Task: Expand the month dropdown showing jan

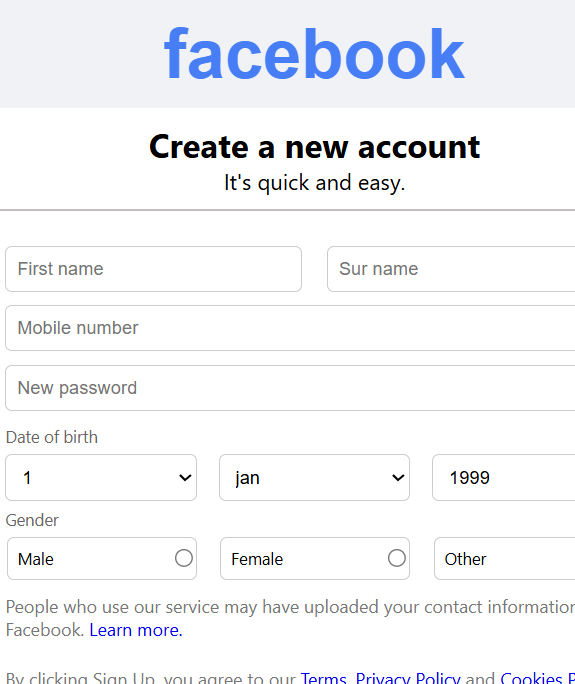Action: [x=314, y=477]
